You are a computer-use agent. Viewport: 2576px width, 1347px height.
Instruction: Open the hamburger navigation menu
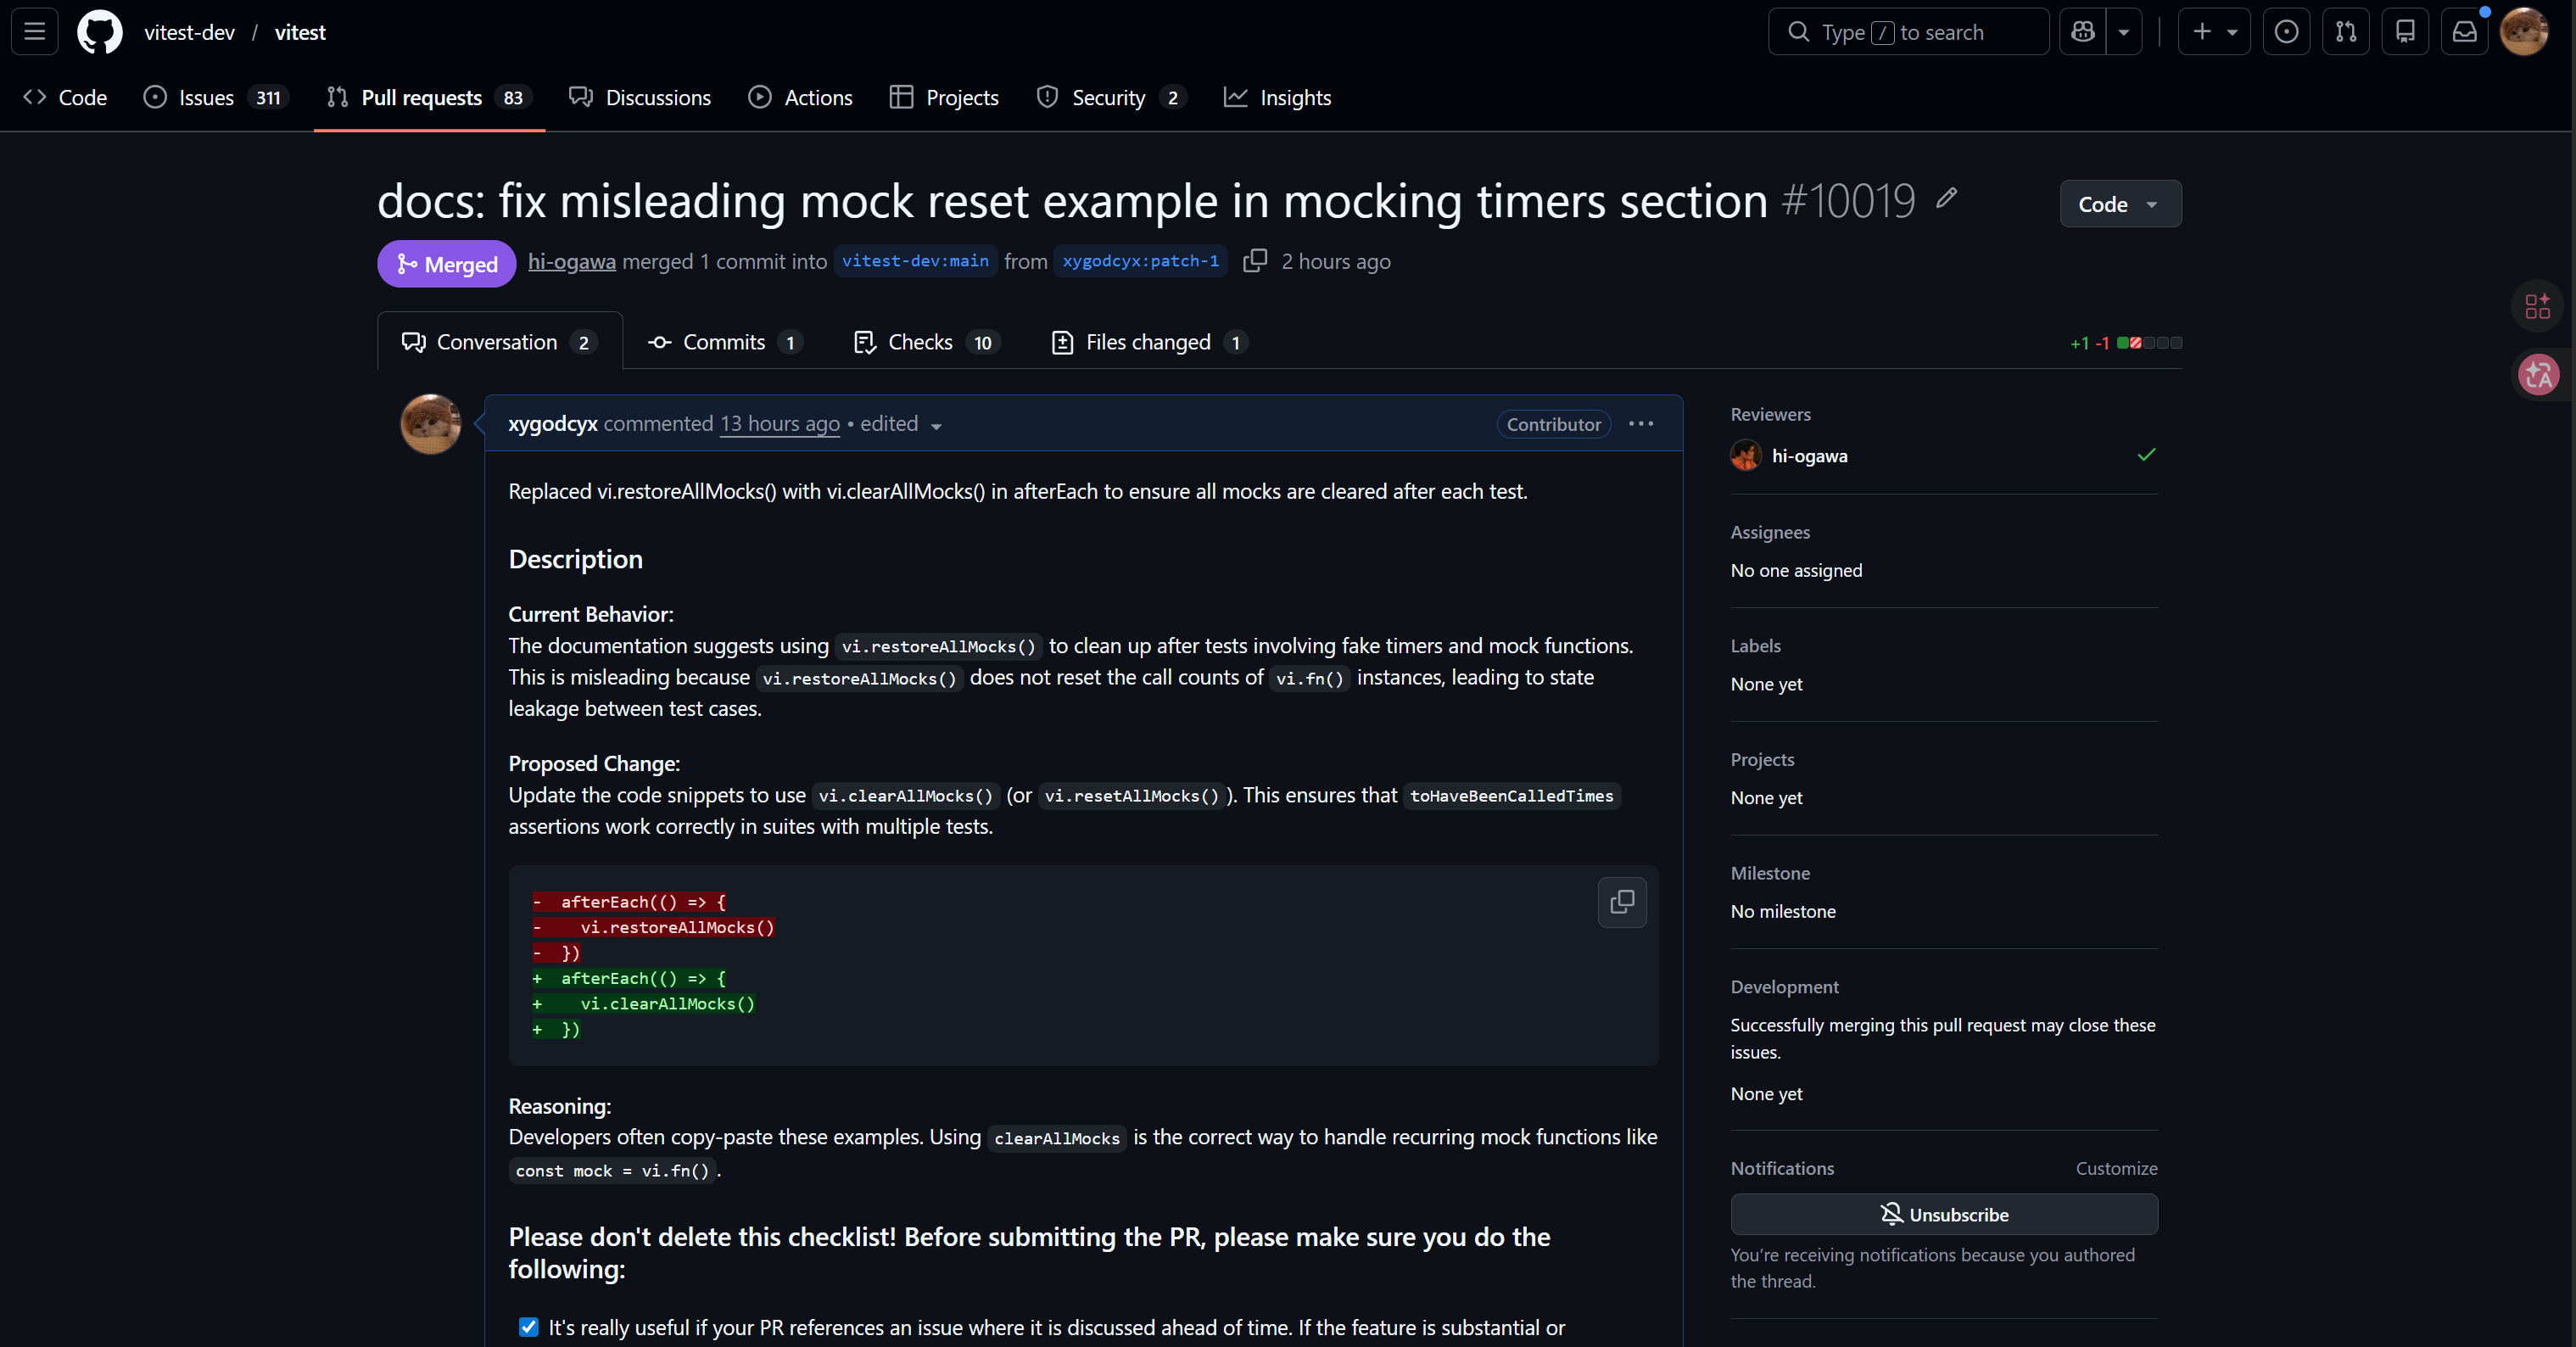click(x=35, y=32)
